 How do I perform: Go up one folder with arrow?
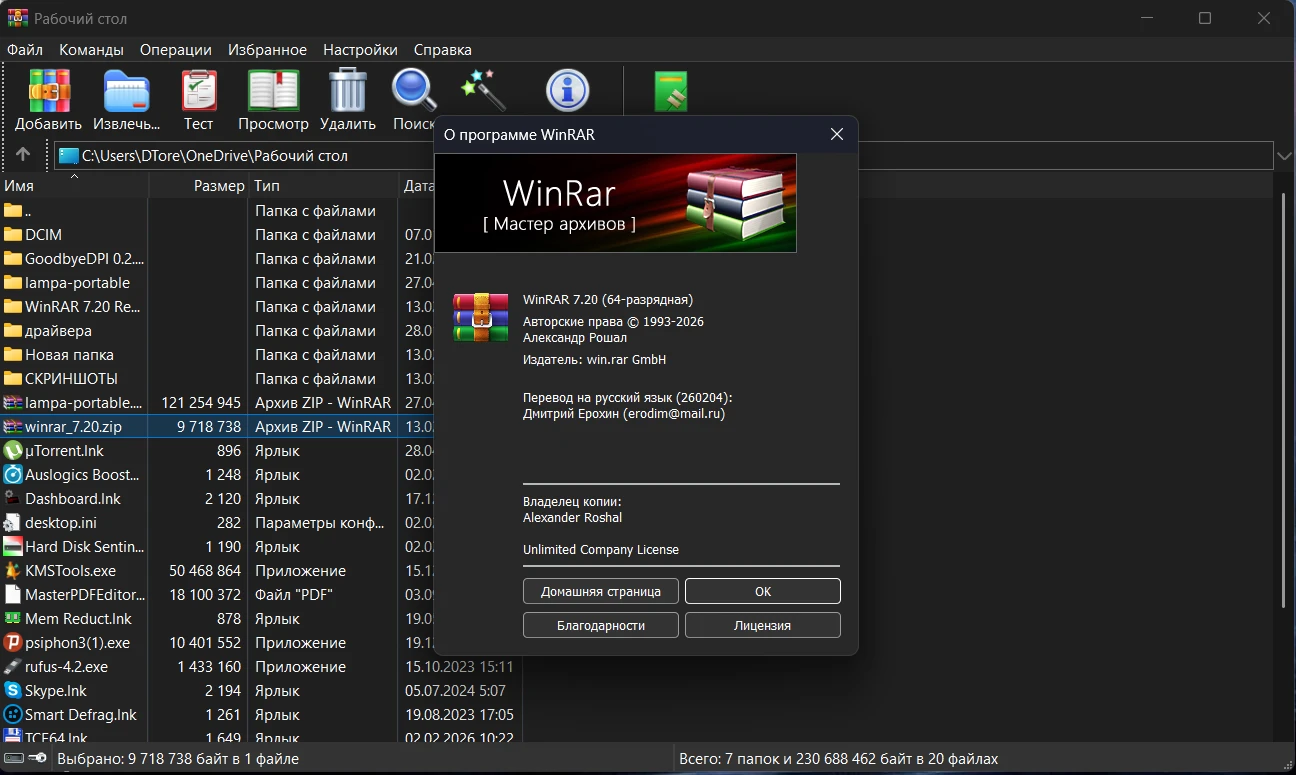(23, 155)
